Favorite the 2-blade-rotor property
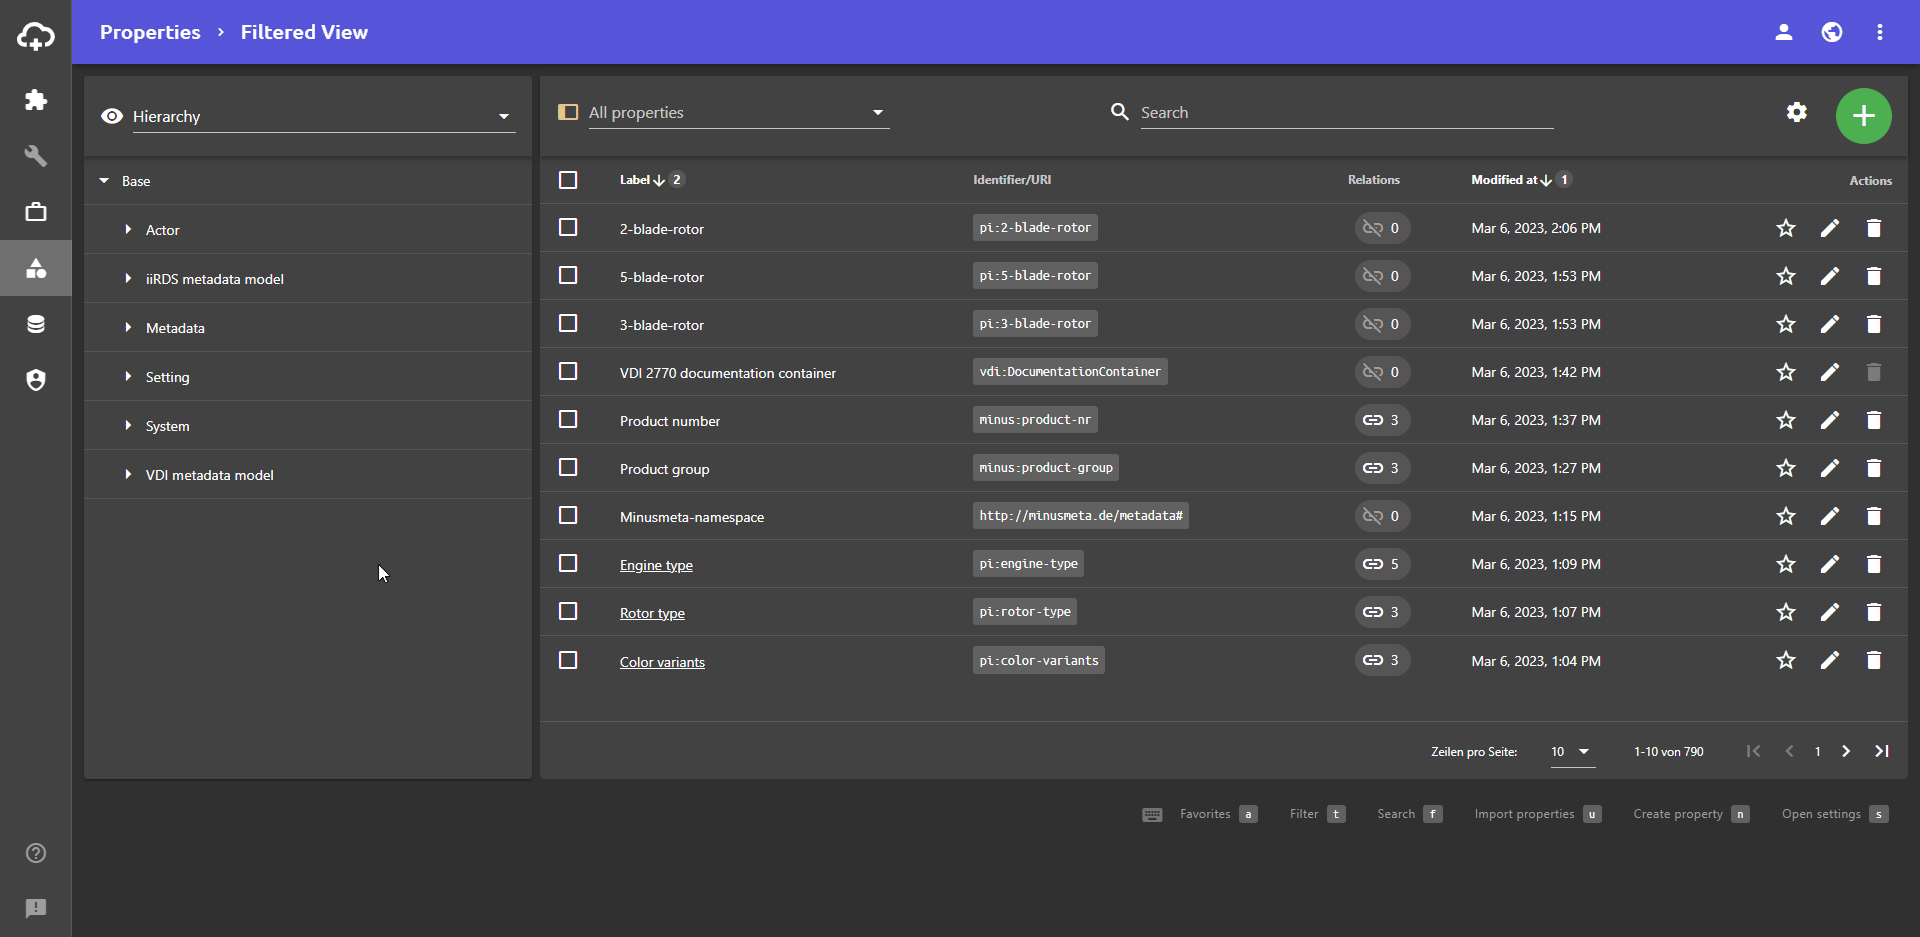 [x=1786, y=228]
